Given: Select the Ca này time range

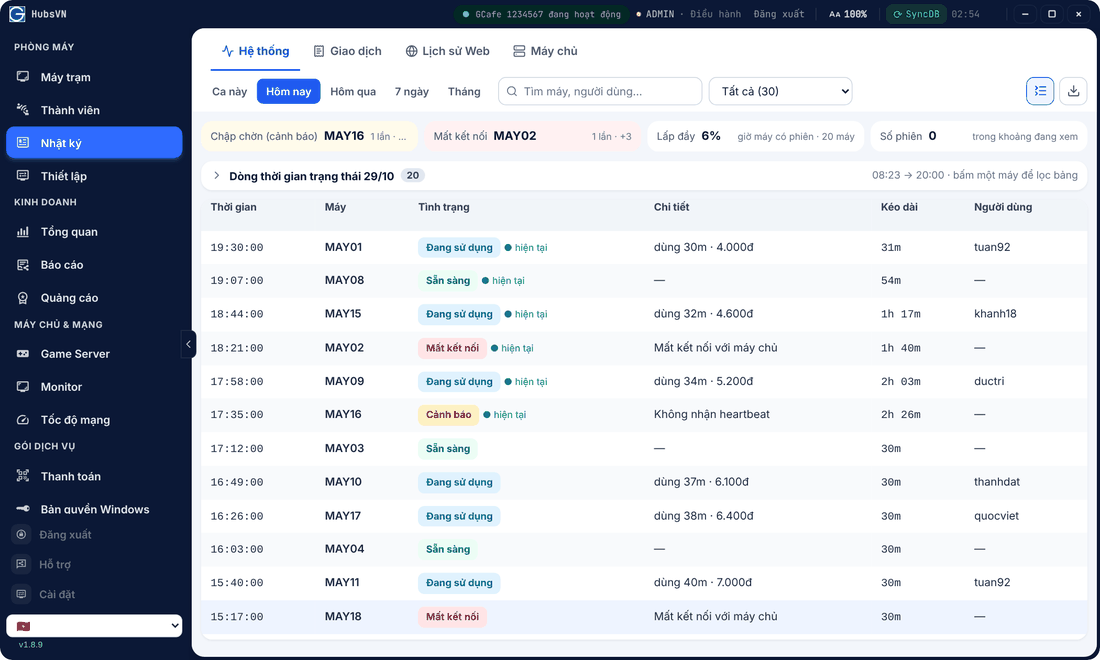Looking at the screenshot, I should [229, 91].
